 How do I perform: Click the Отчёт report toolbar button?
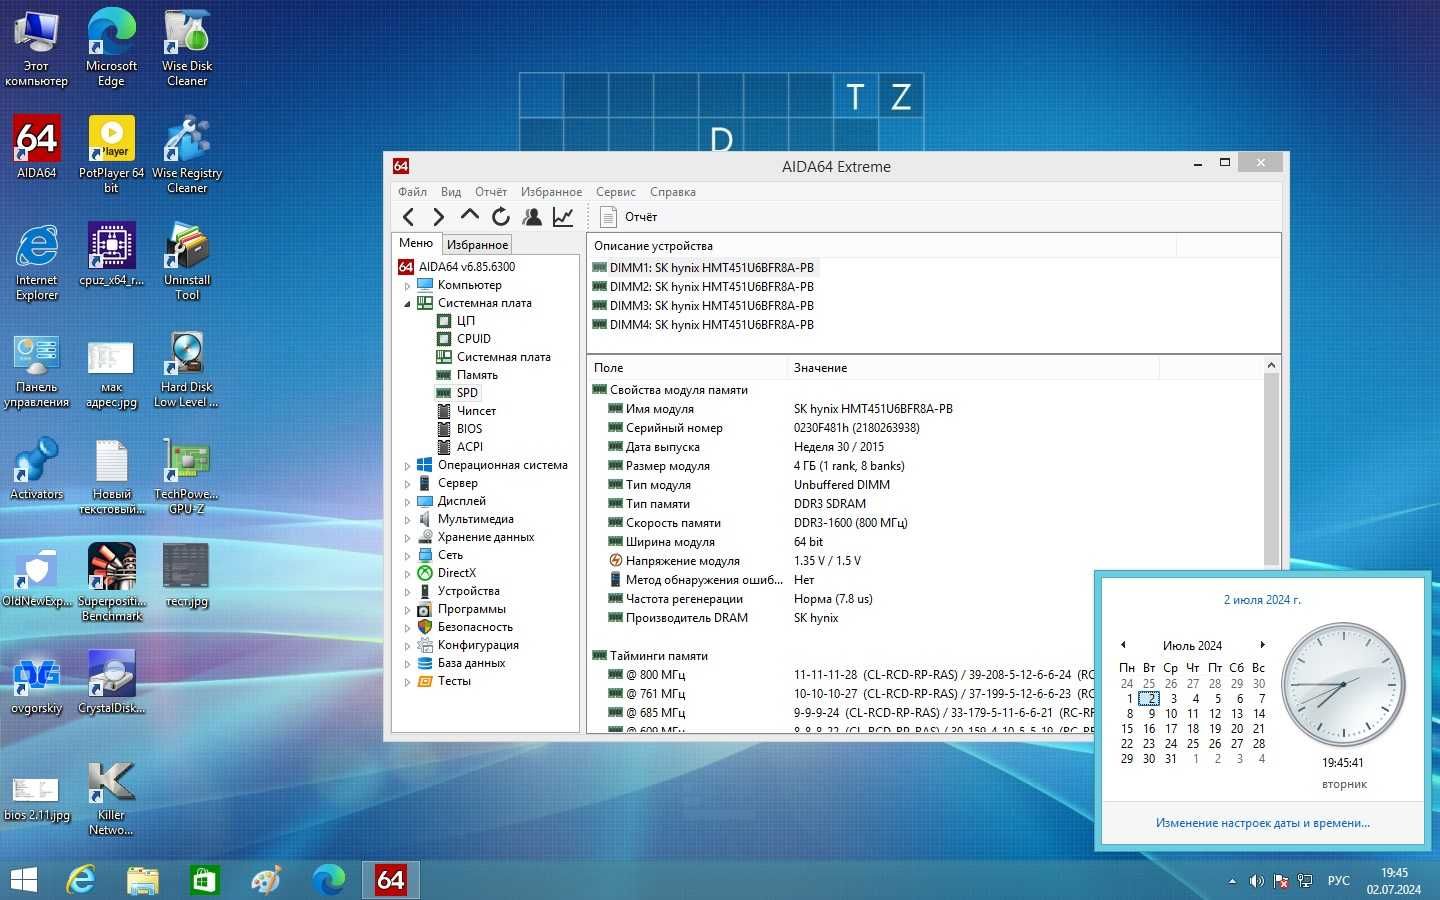[629, 216]
